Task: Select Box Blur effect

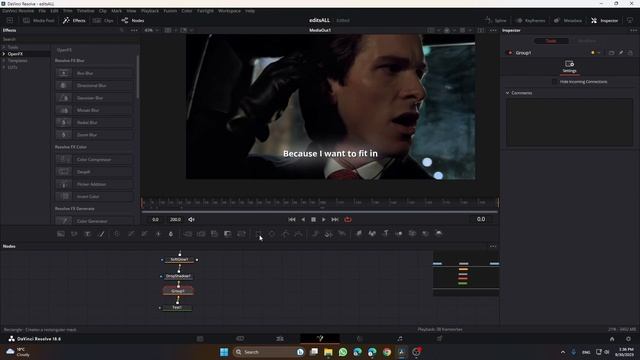Action: tap(94, 73)
